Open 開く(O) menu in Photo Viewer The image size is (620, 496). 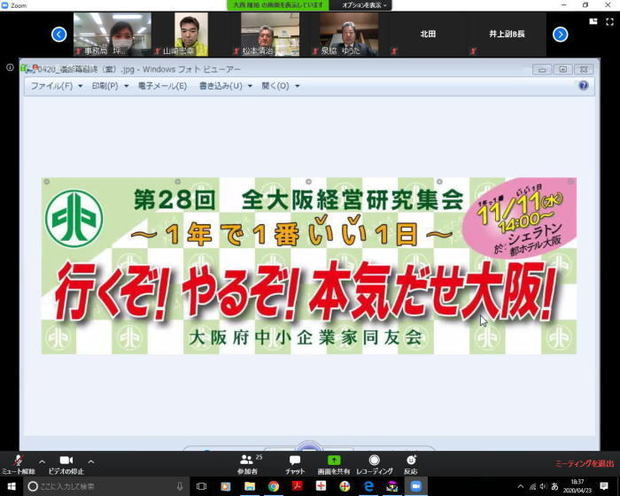tap(280, 86)
